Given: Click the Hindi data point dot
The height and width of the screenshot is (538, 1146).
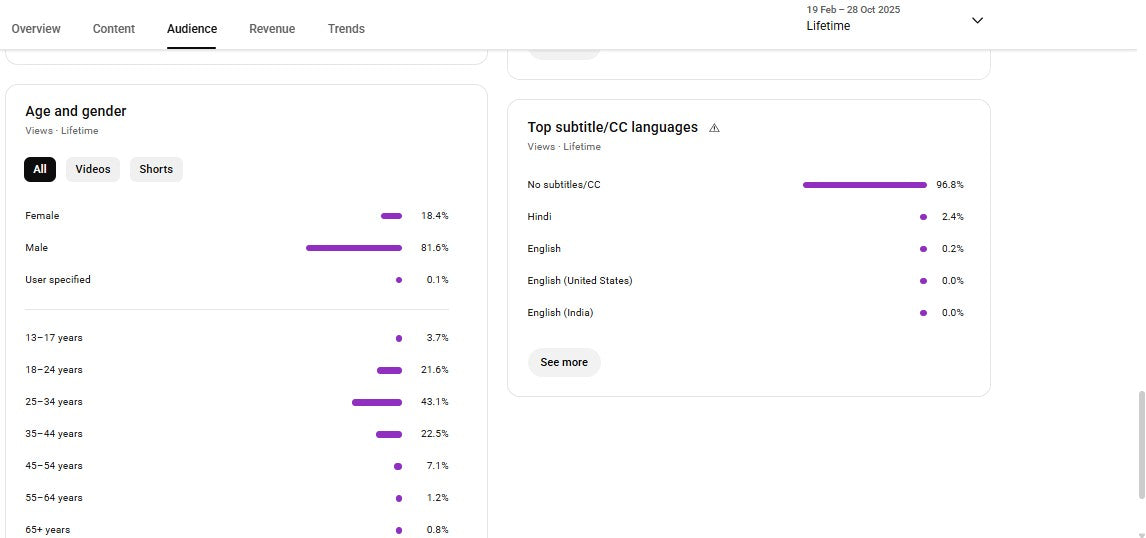Looking at the screenshot, I should [923, 217].
